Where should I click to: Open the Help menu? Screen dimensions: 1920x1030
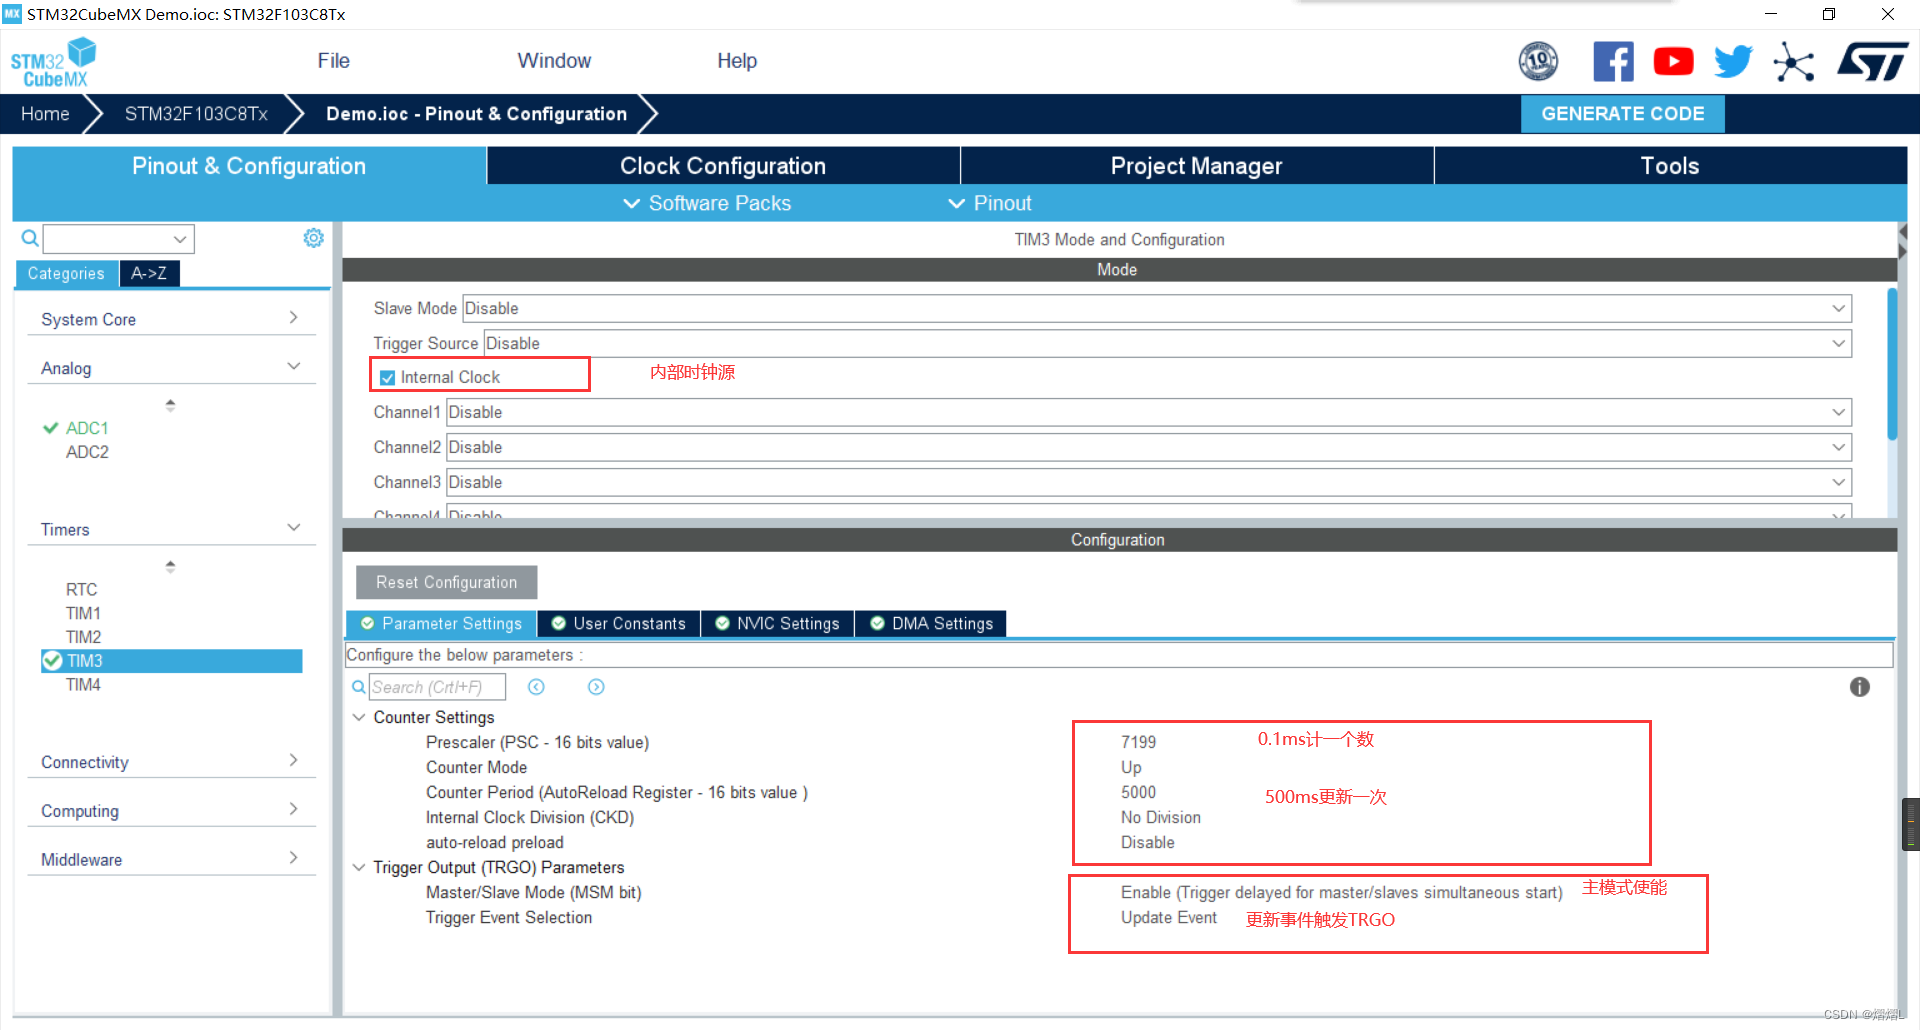click(x=737, y=61)
